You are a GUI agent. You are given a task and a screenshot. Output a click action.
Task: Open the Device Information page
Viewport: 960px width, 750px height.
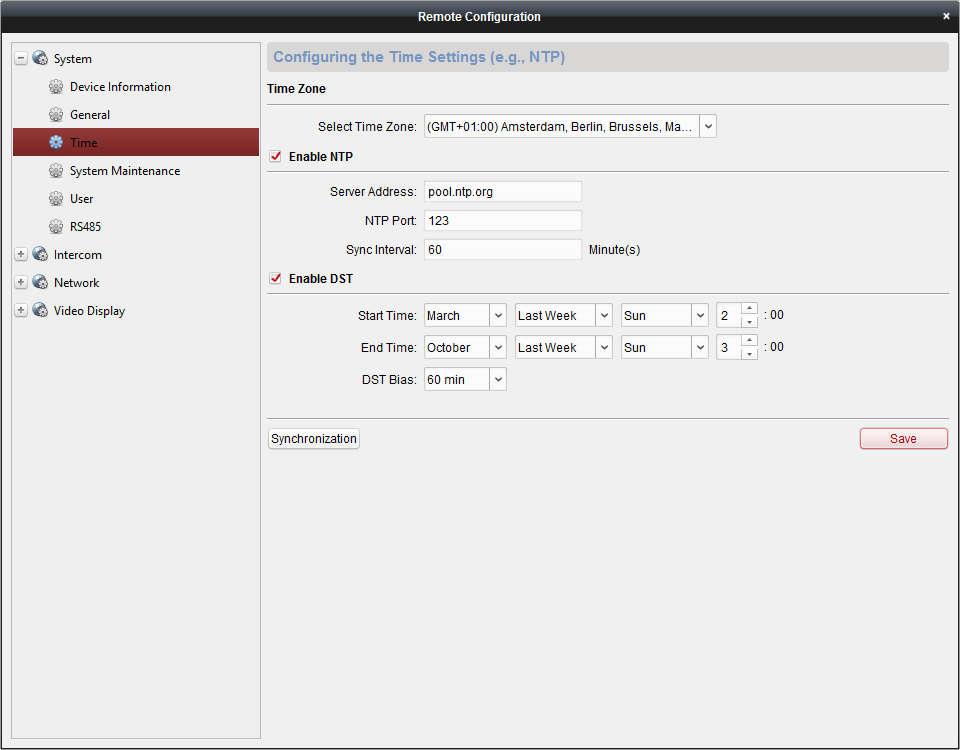pos(120,87)
